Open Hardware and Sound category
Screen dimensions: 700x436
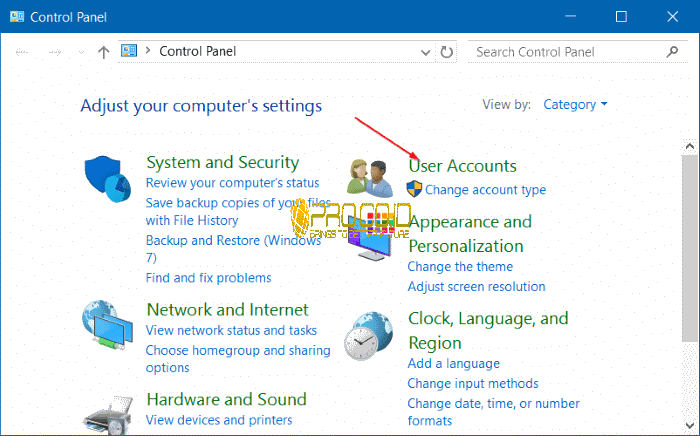226,399
